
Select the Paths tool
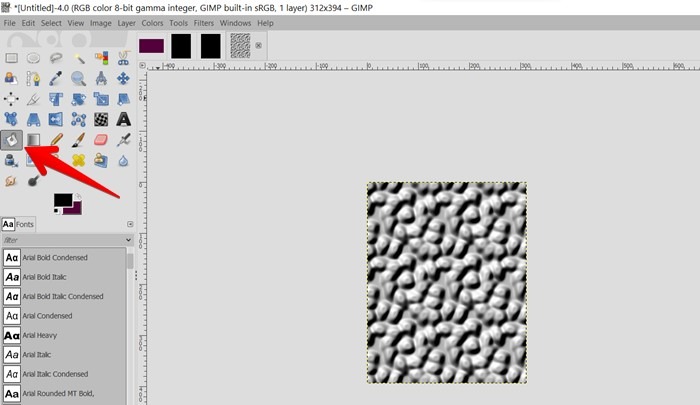coord(33,79)
